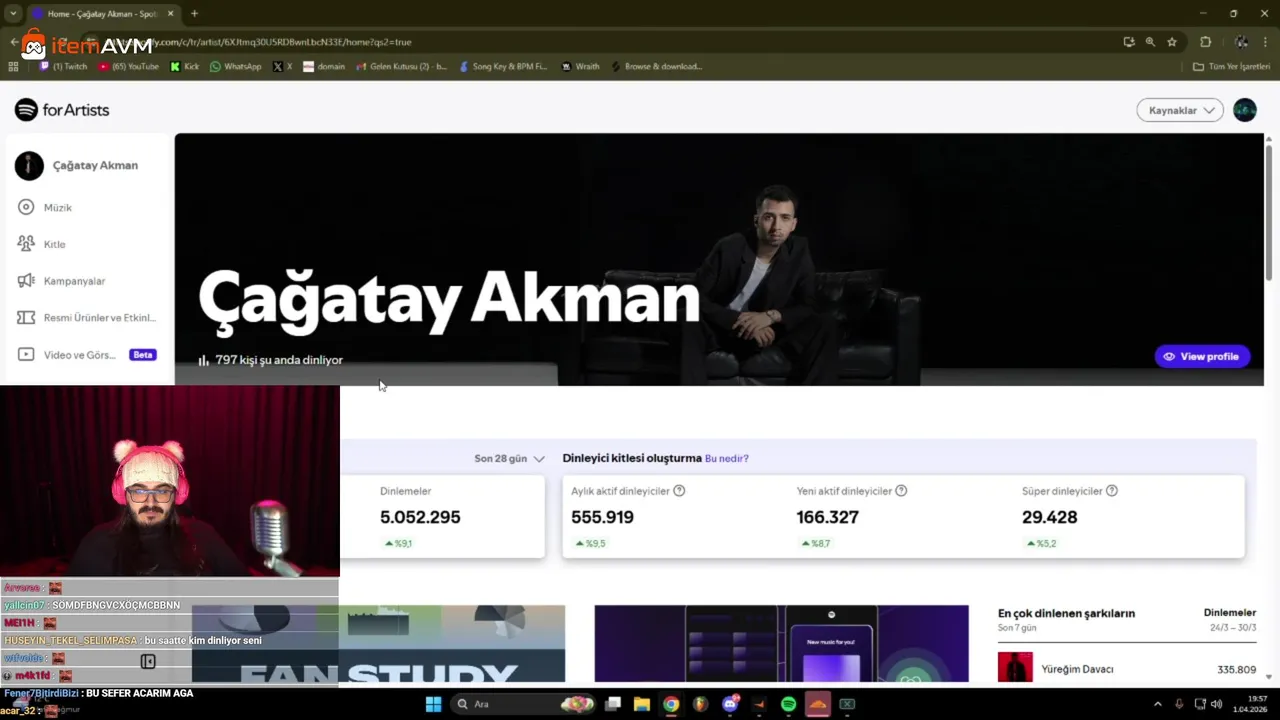
Task: Click the Bu nedir? link
Action: coord(727,458)
